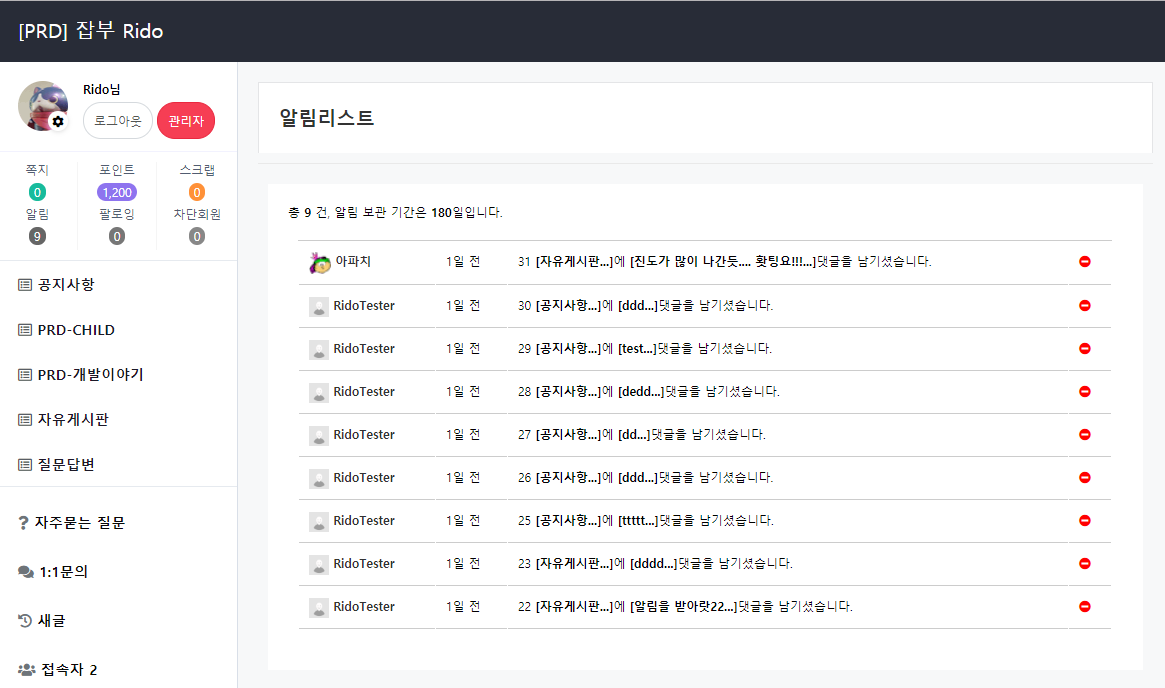Click the 쪽지 count badge
This screenshot has width=1165, height=688.
click(x=37, y=192)
